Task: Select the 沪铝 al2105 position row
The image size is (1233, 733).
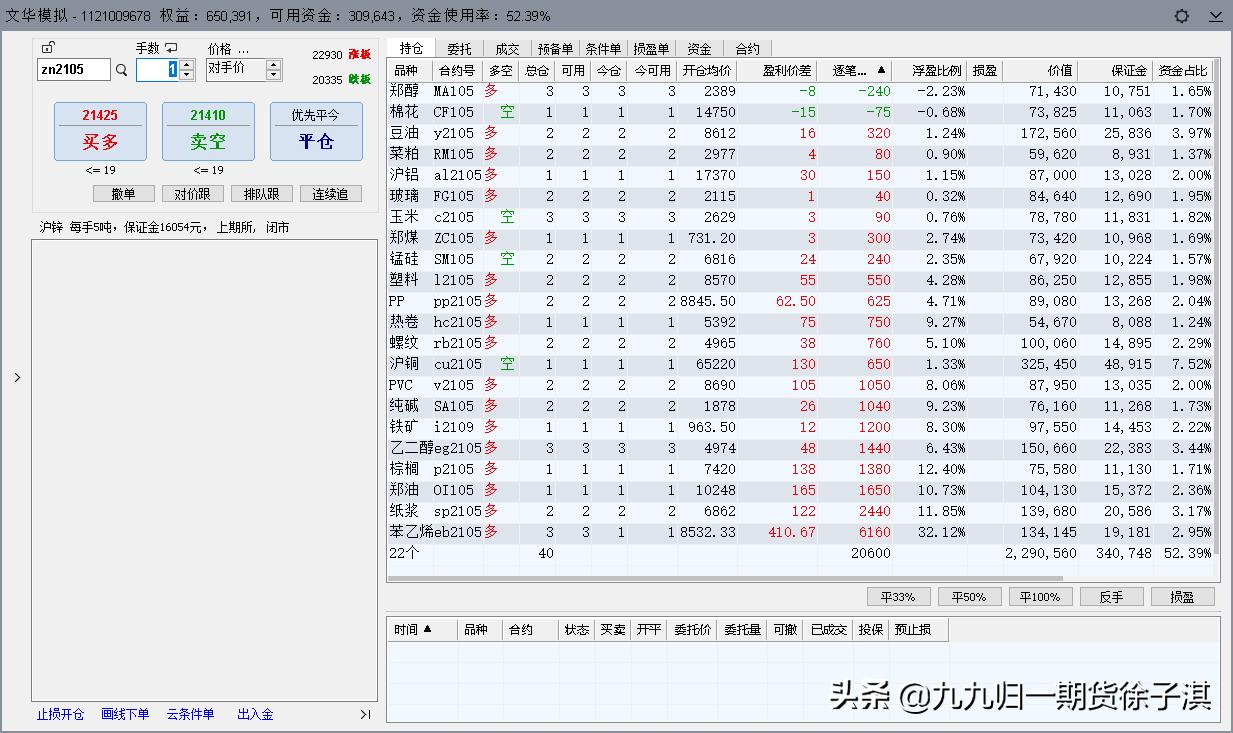Action: (800, 175)
